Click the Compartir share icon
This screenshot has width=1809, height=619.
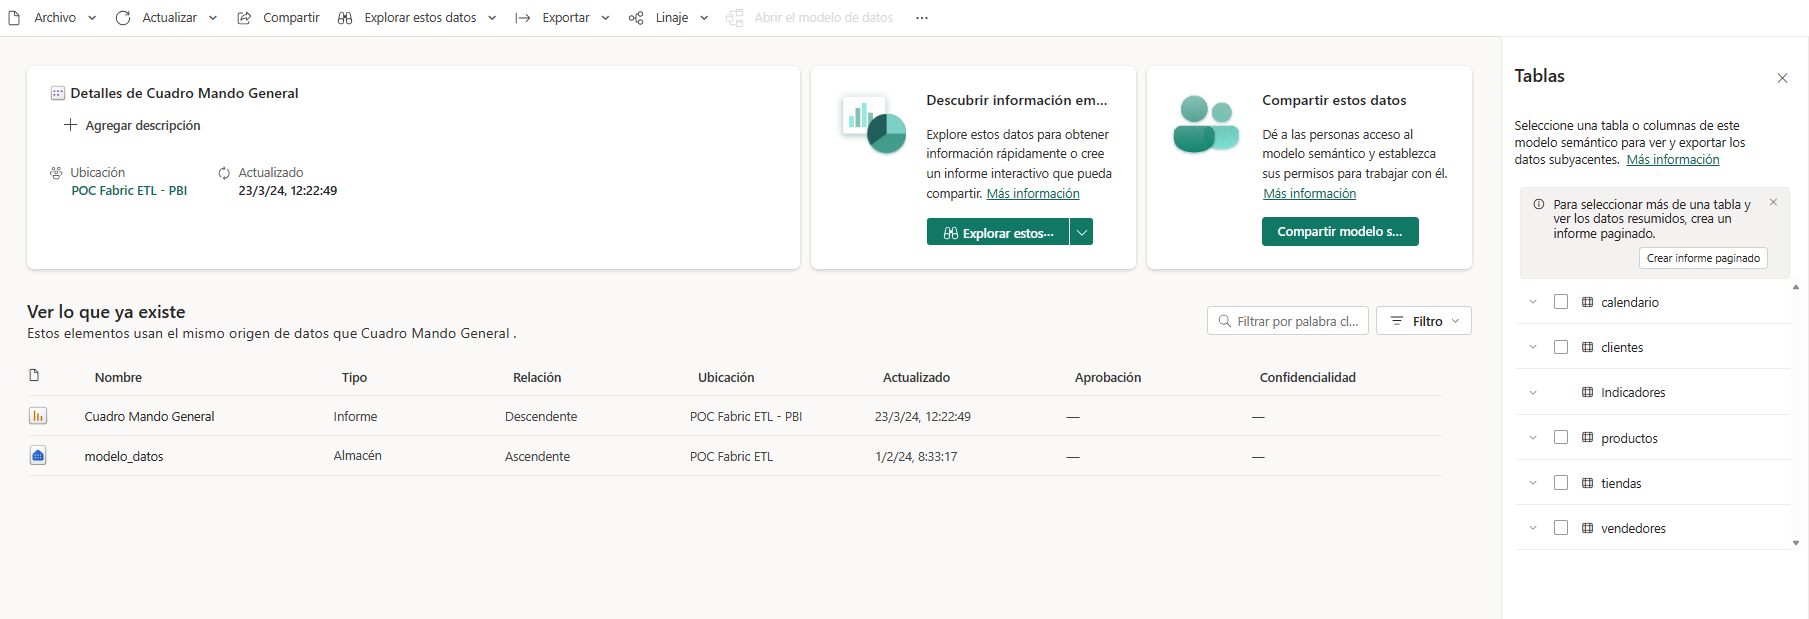tap(244, 18)
